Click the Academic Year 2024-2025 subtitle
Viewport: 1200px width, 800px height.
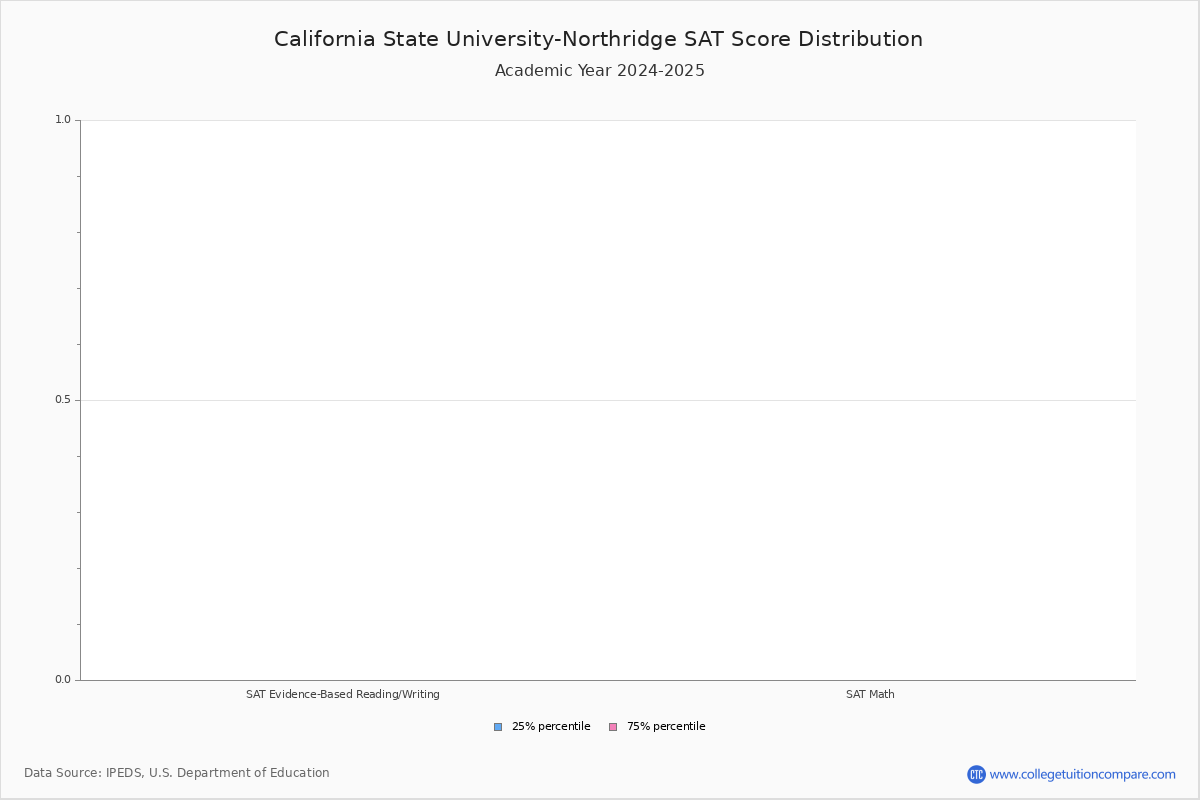[599, 70]
